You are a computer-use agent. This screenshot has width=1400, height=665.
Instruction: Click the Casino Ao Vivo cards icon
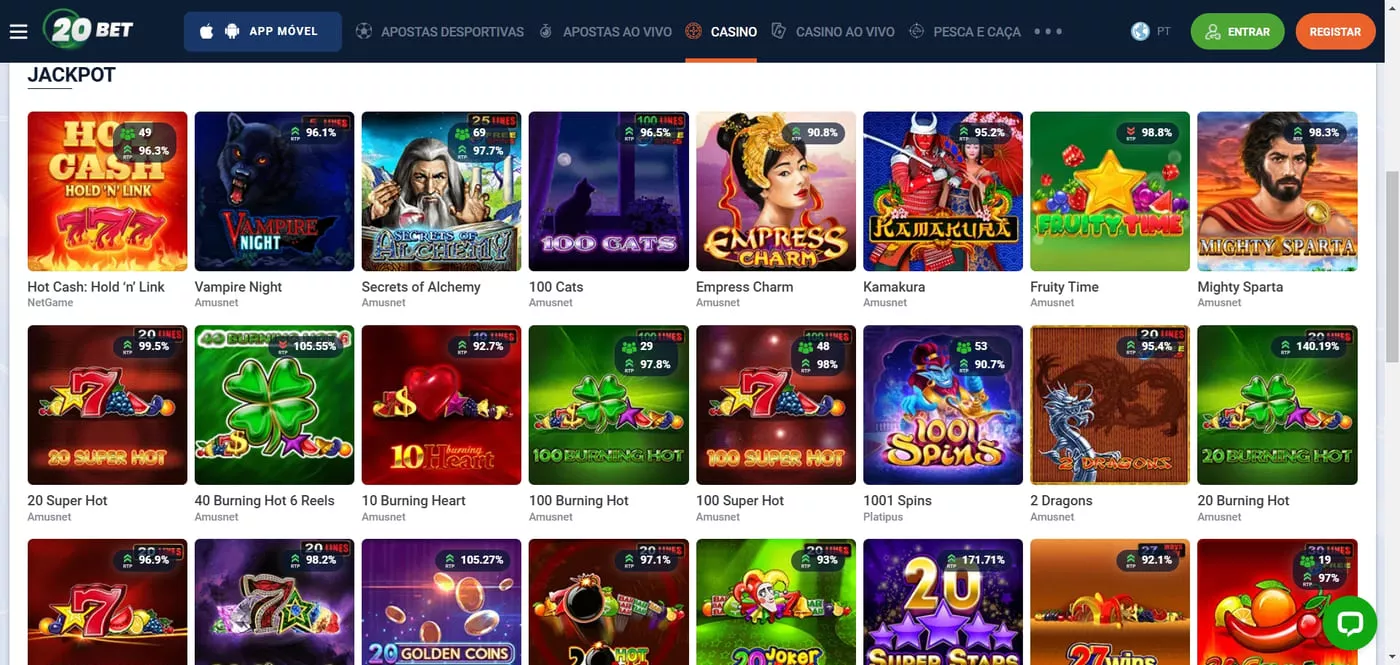tap(779, 32)
